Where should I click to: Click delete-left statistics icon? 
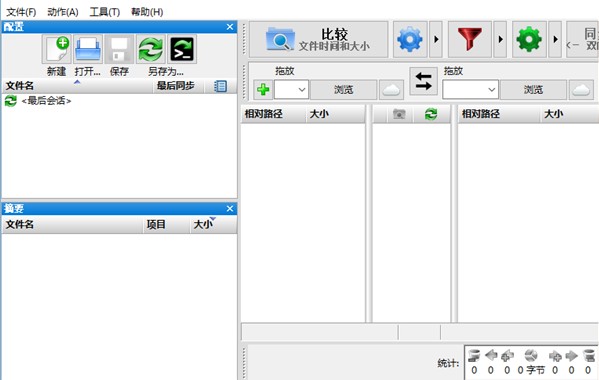(x=474, y=356)
